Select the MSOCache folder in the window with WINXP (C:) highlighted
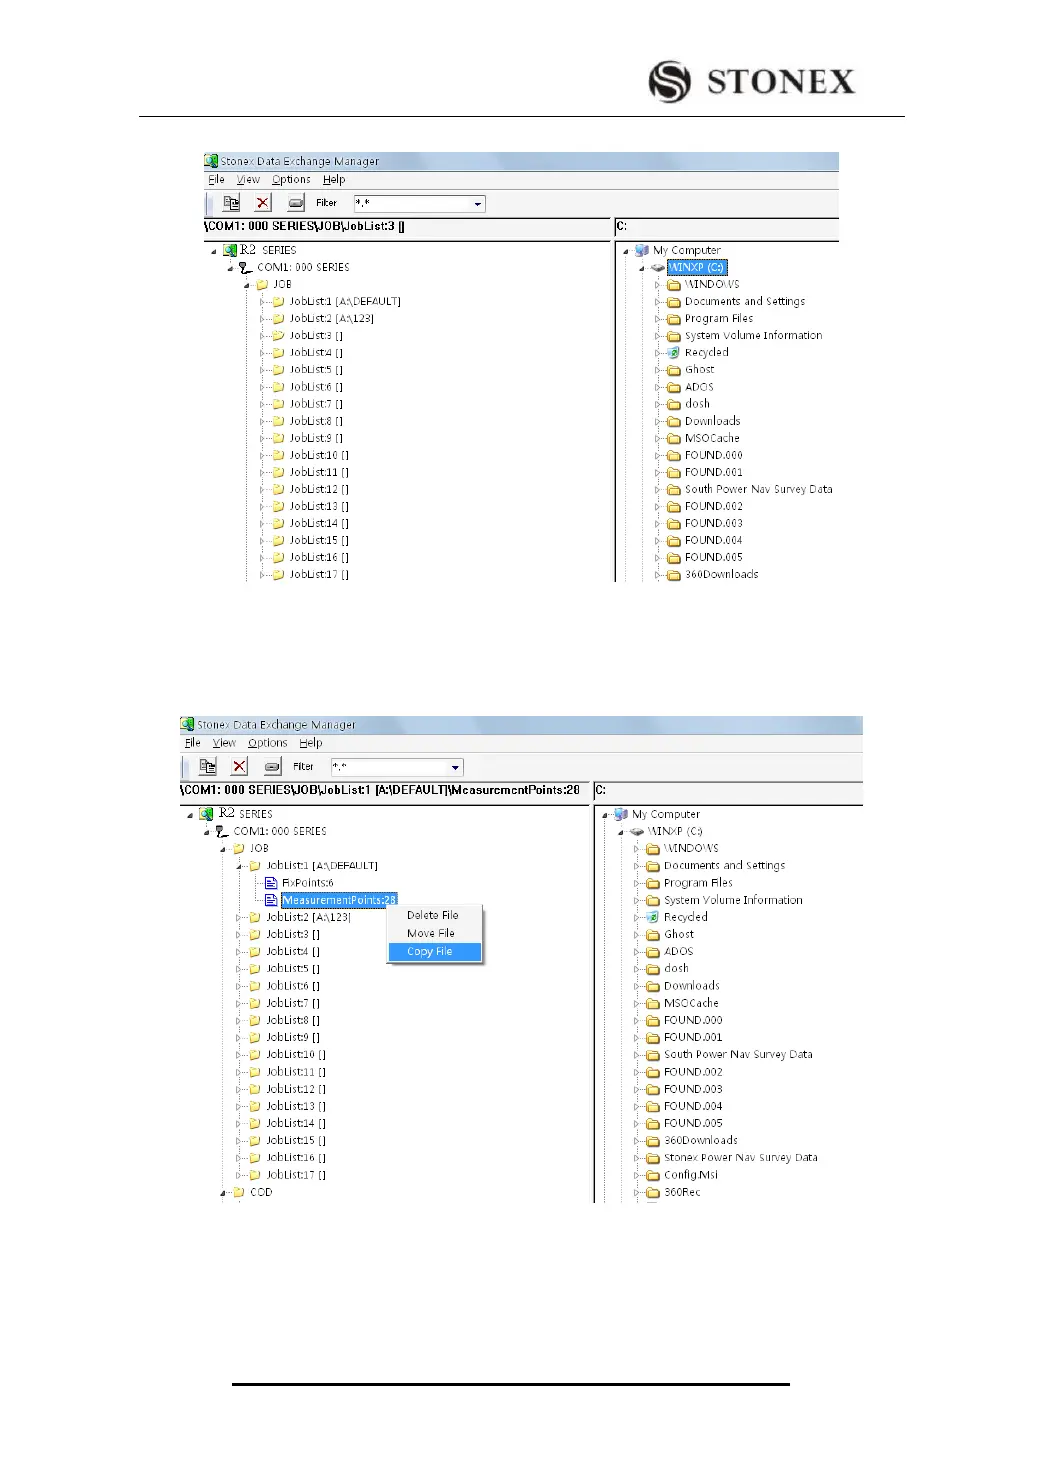The width and height of the screenshot is (1043, 1474). (712, 439)
